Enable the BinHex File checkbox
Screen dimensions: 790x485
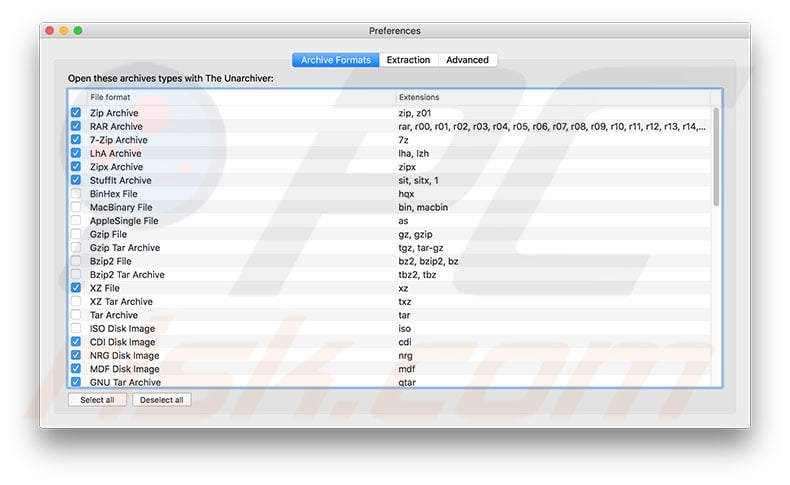coord(76,193)
